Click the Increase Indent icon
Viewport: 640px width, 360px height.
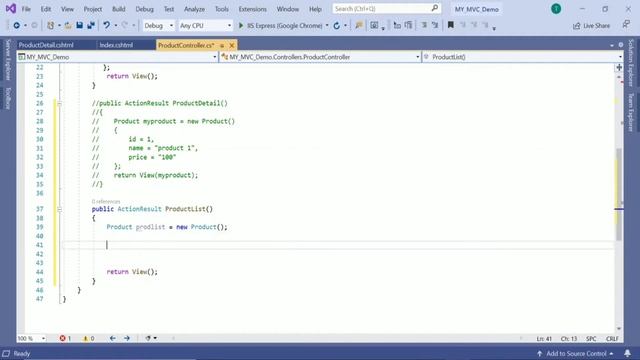click(x=408, y=25)
